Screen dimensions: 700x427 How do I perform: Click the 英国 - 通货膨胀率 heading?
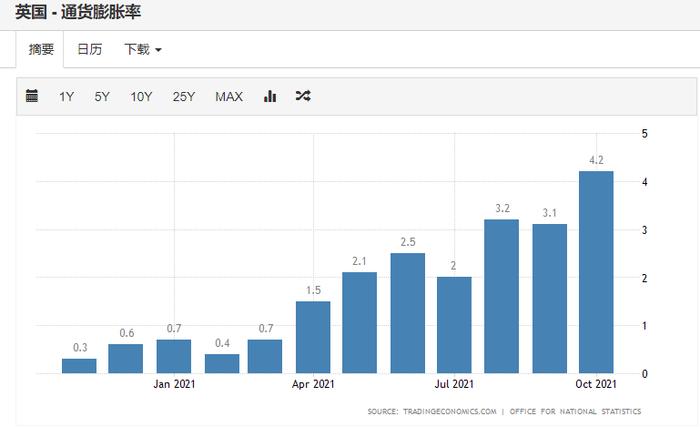tap(78, 12)
